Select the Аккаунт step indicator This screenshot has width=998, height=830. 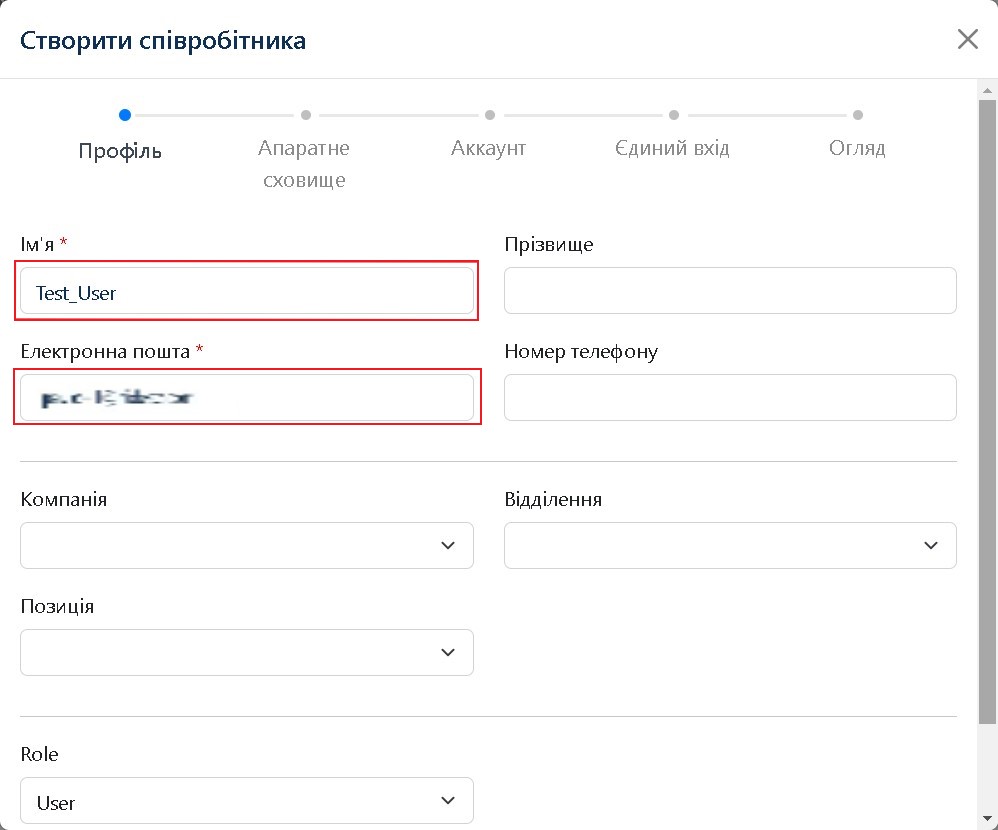click(489, 115)
